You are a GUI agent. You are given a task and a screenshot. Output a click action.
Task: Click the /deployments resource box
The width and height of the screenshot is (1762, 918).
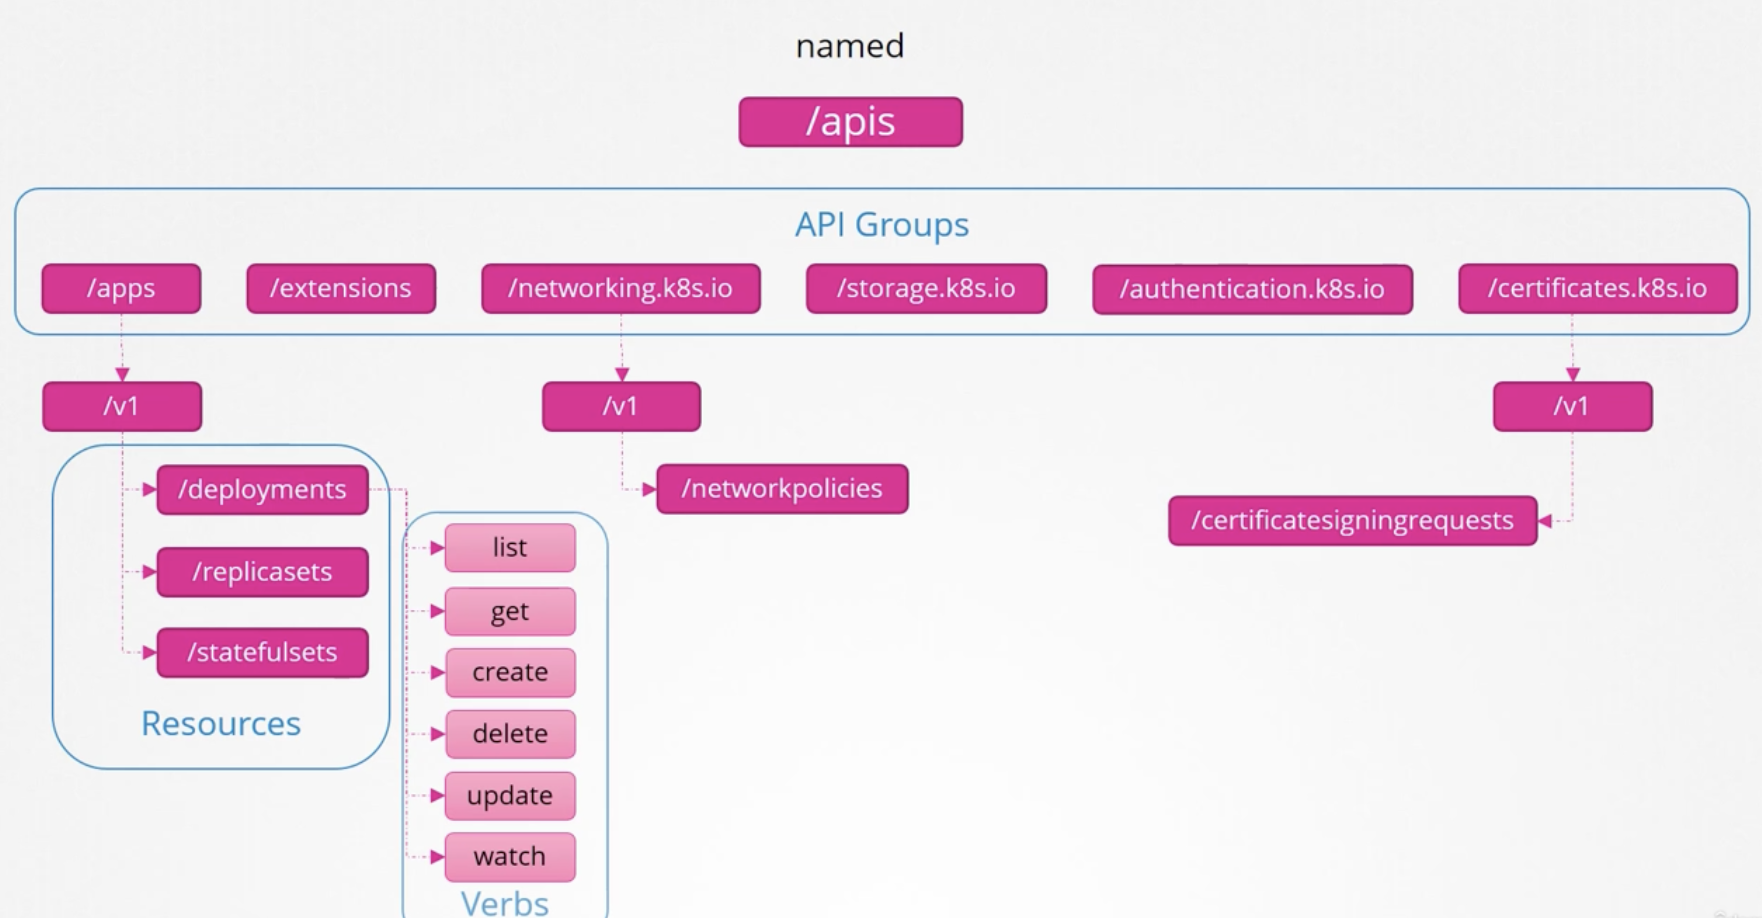262,490
